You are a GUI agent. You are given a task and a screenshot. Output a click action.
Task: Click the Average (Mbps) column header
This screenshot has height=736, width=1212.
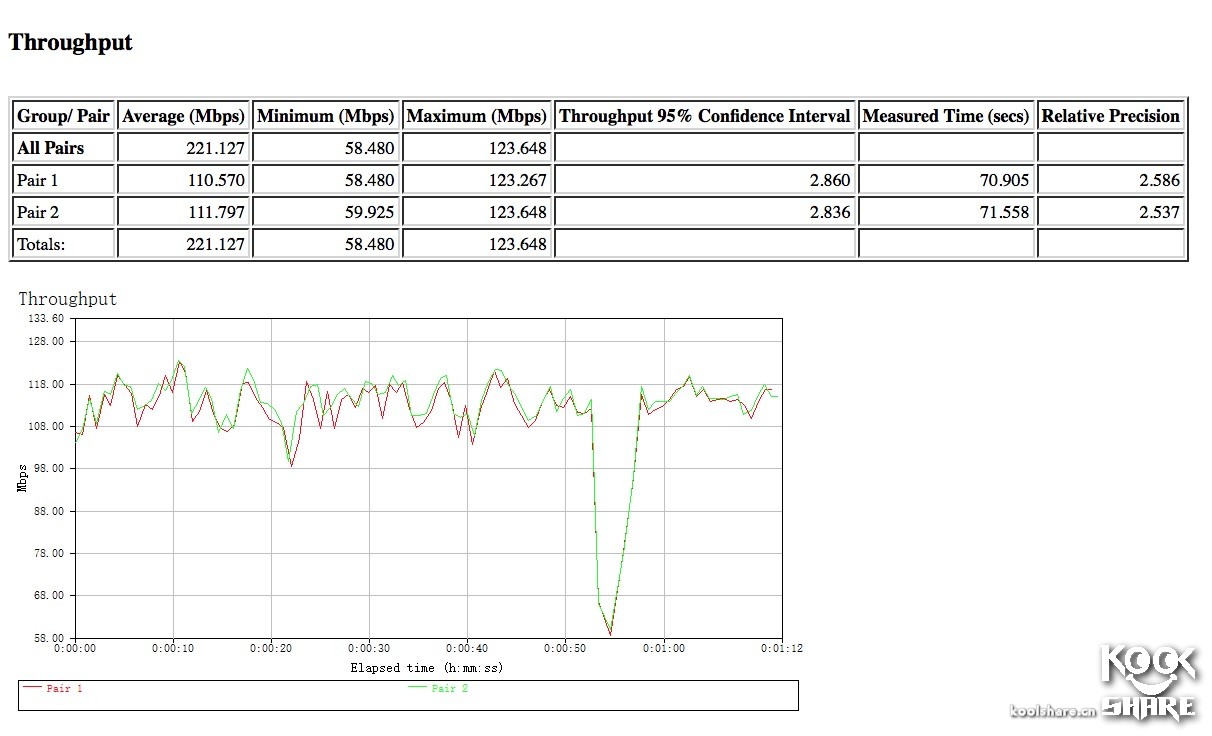point(183,116)
